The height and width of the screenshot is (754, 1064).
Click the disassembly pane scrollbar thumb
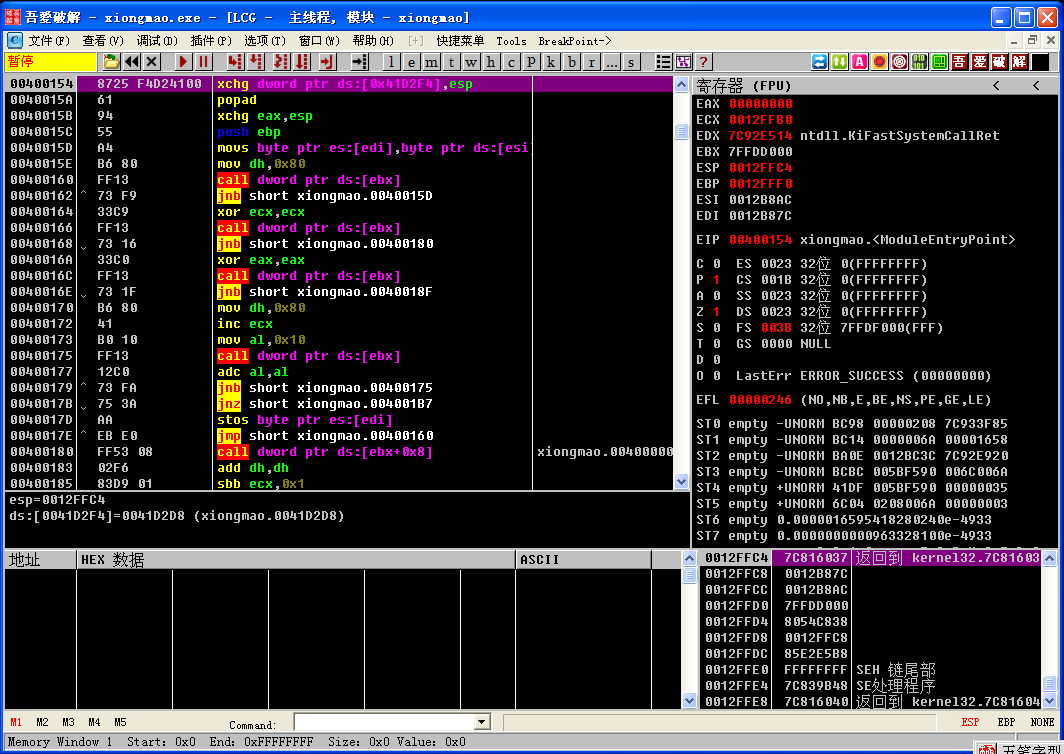coord(682,132)
